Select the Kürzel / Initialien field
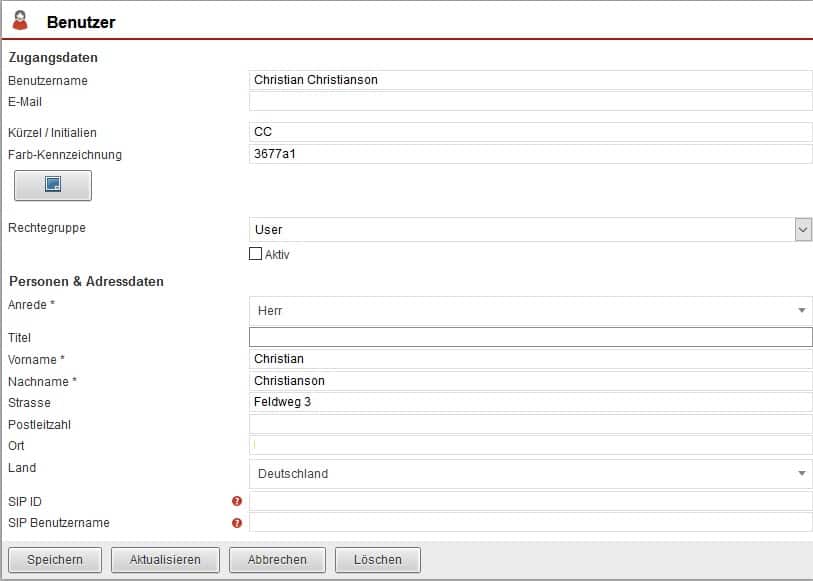 [530, 132]
